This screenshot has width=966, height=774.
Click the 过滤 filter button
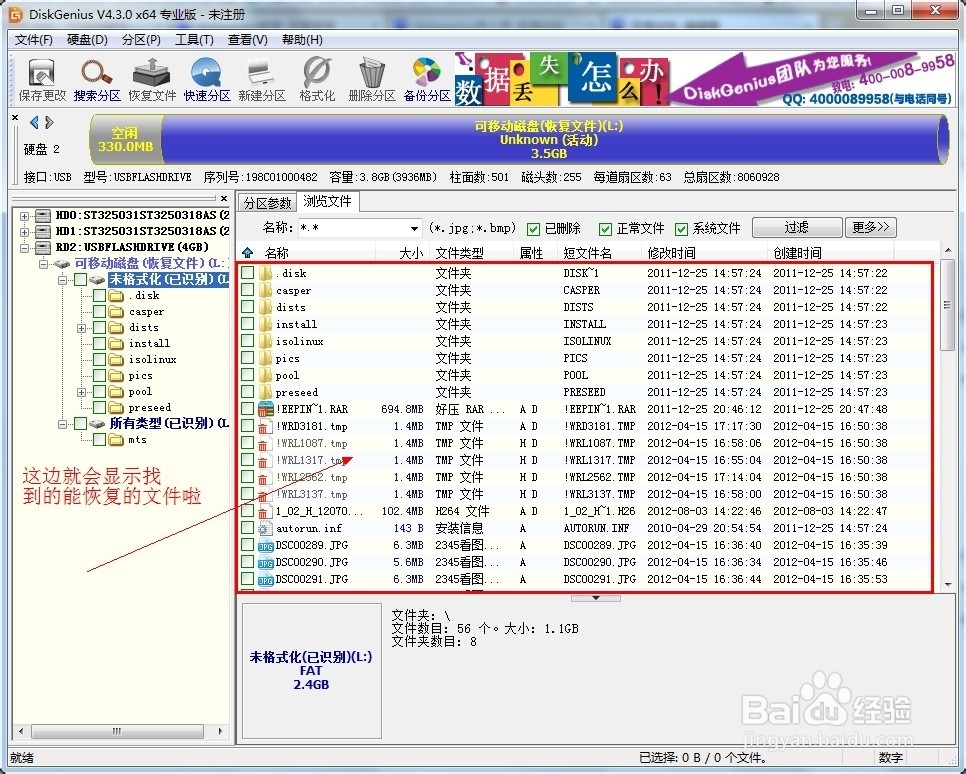pyautogui.click(x=796, y=227)
